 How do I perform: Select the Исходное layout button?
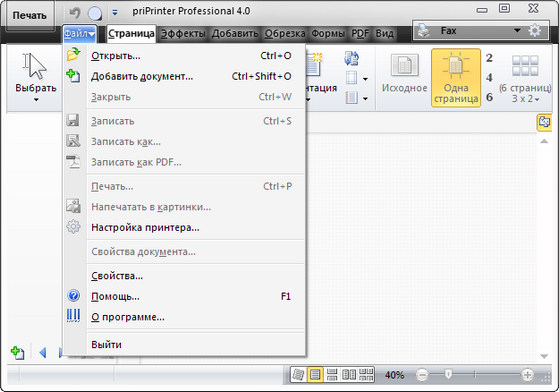(404, 78)
